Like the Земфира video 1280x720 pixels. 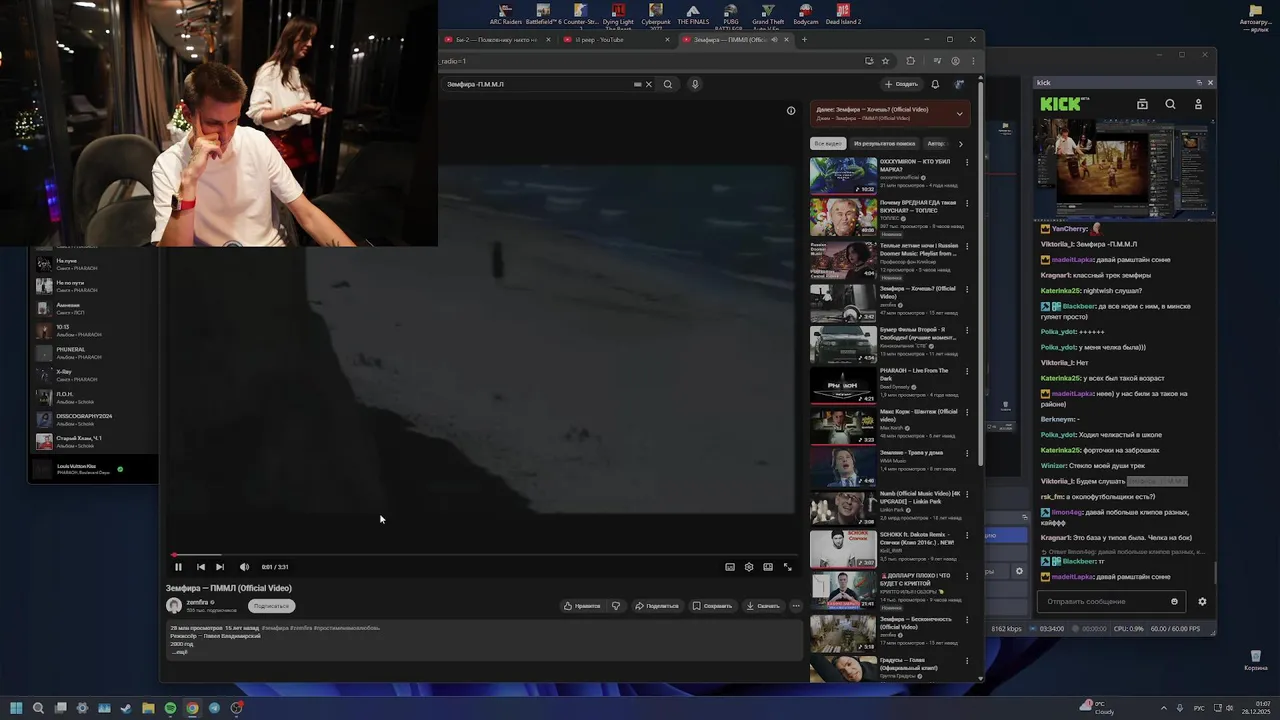pyautogui.click(x=582, y=606)
